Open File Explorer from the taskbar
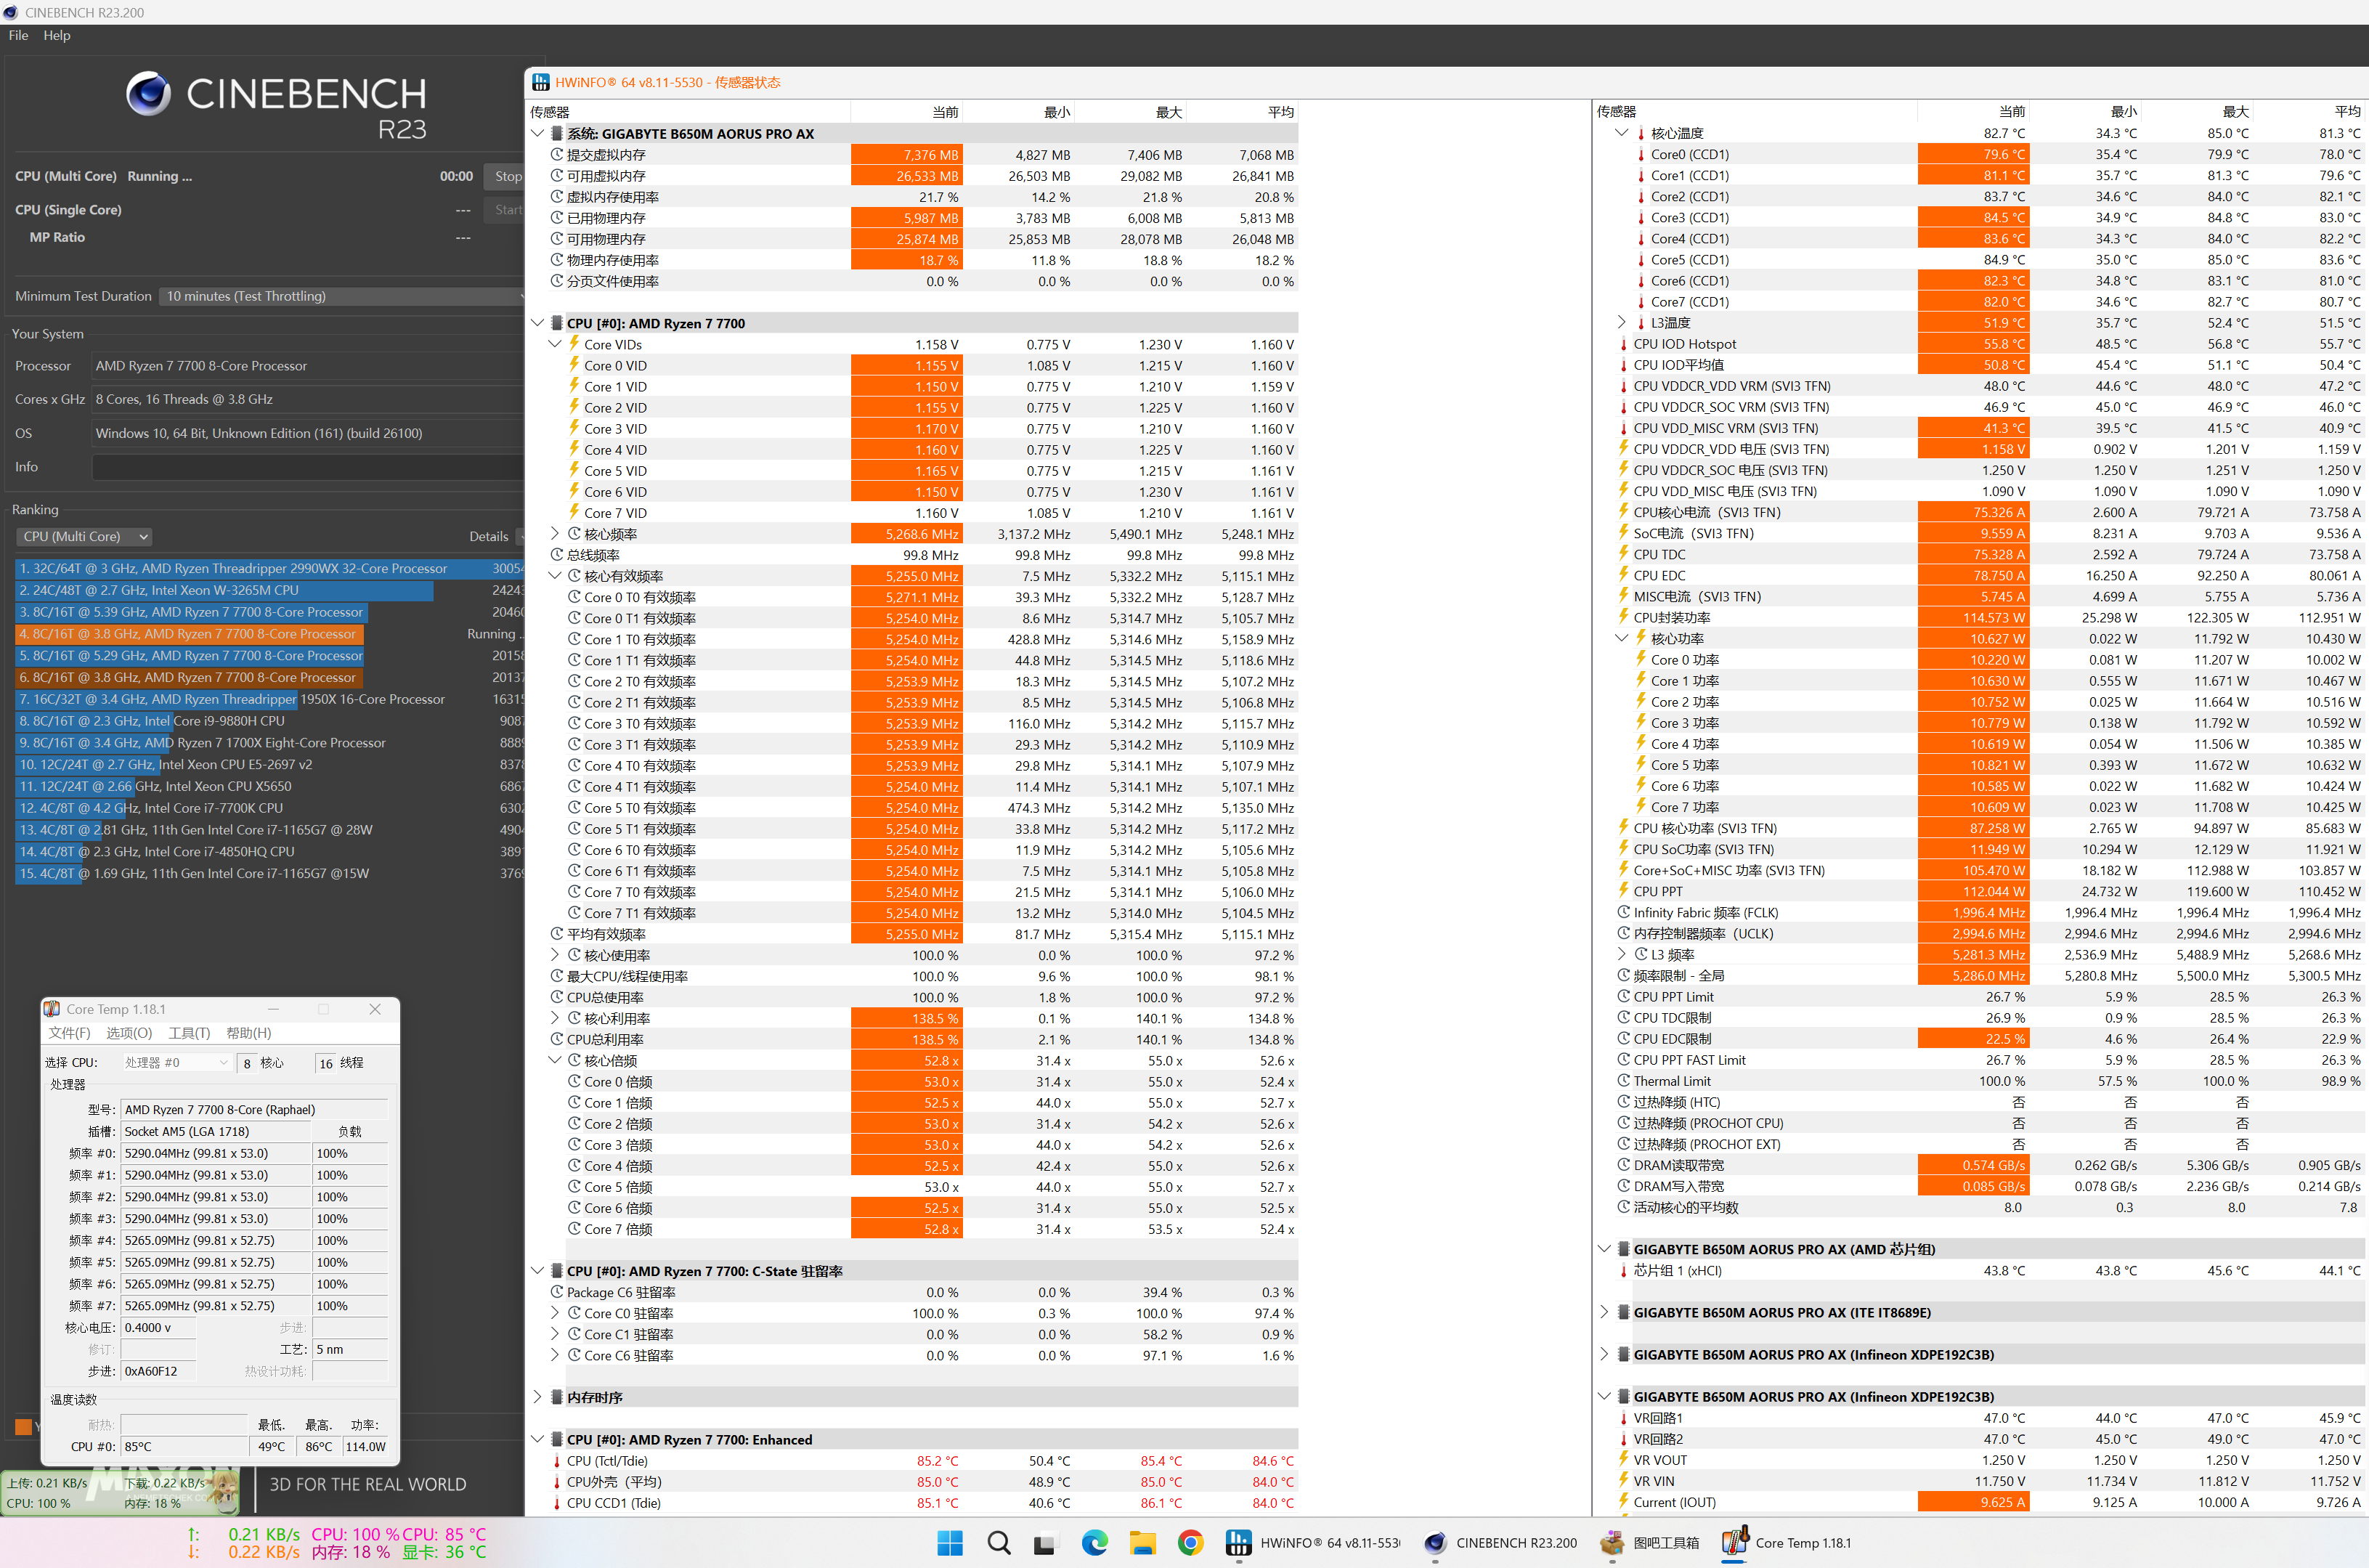This screenshot has height=1568, width=2369. (1142, 1543)
